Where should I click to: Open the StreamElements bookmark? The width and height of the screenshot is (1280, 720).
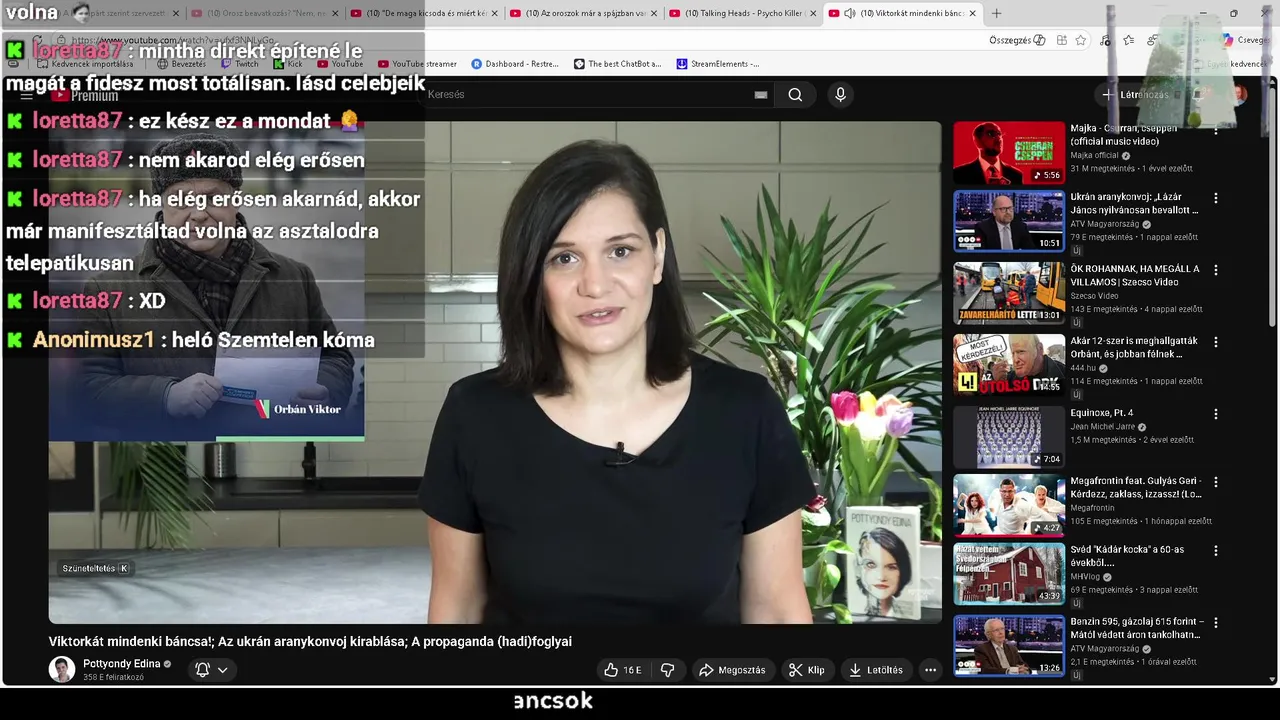[x=718, y=64]
